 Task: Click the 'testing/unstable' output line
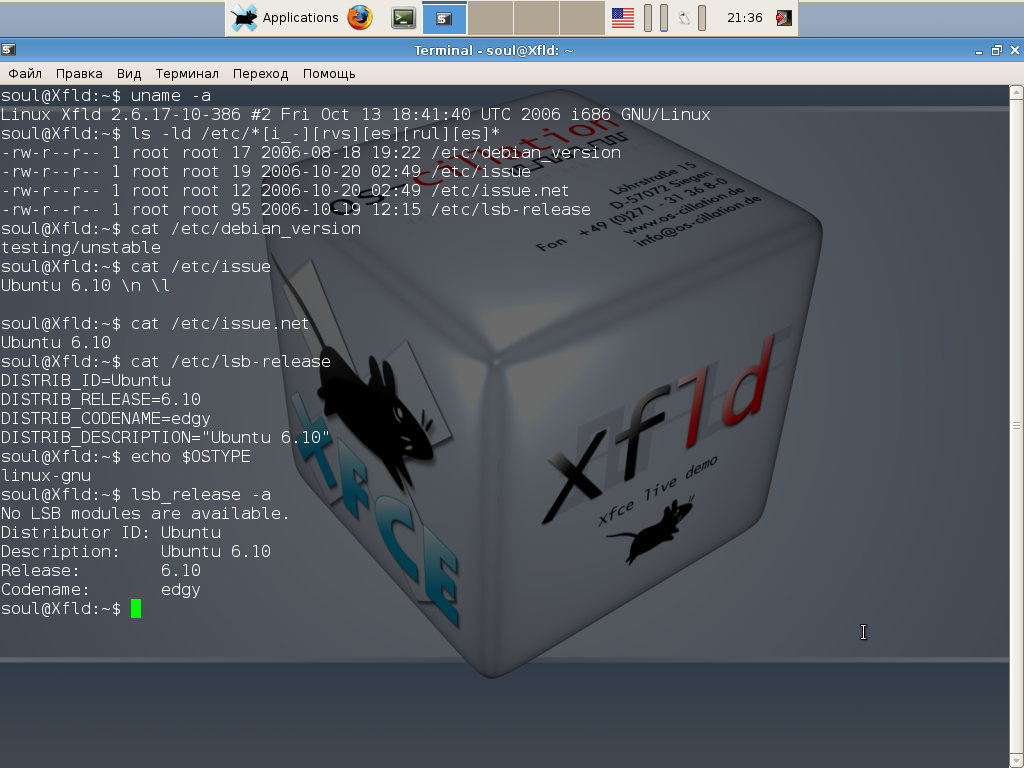(x=80, y=248)
